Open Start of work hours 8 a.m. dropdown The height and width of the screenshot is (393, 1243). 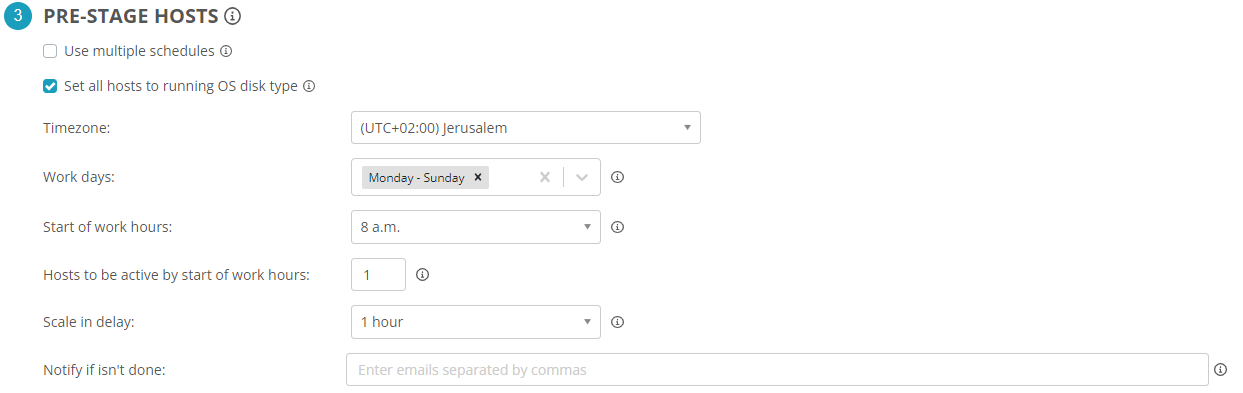[x=476, y=227]
